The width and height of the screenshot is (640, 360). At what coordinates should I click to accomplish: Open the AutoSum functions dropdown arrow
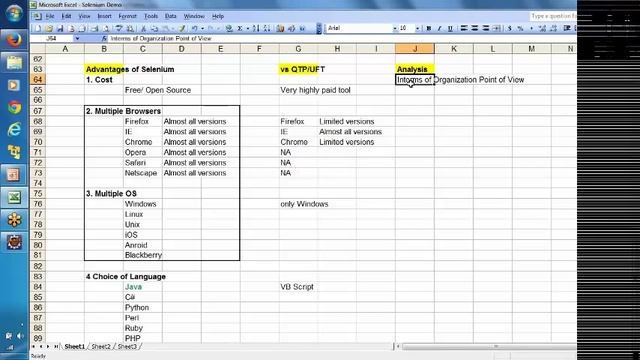(247, 28)
